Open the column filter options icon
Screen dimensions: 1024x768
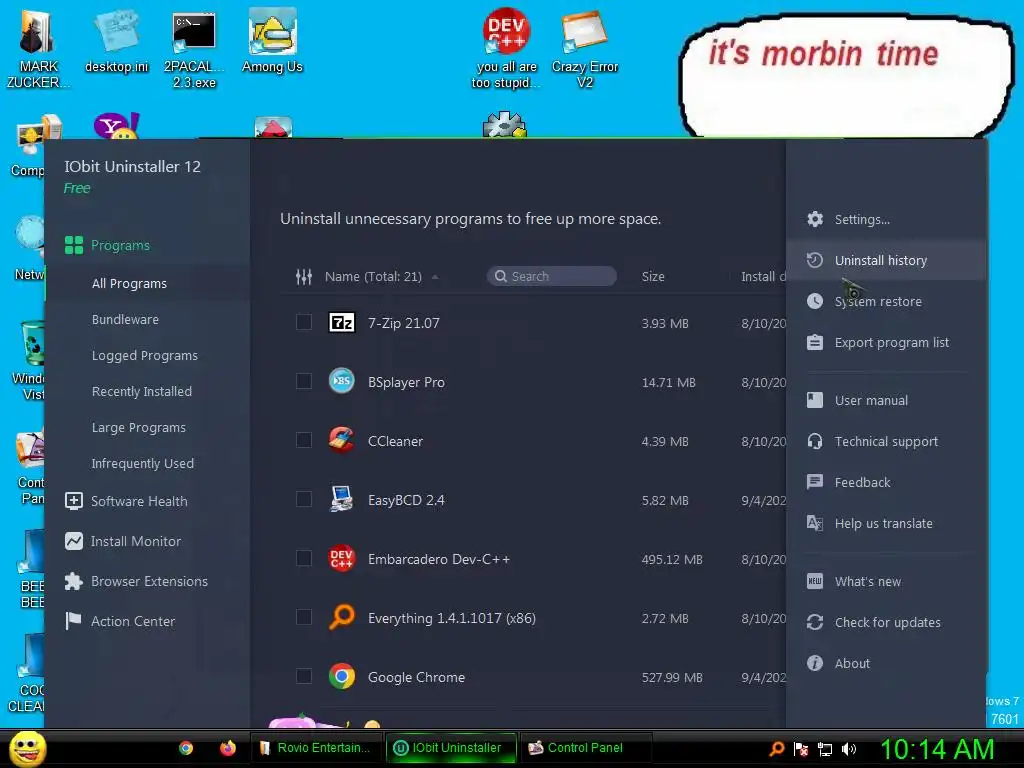pyautogui.click(x=304, y=277)
